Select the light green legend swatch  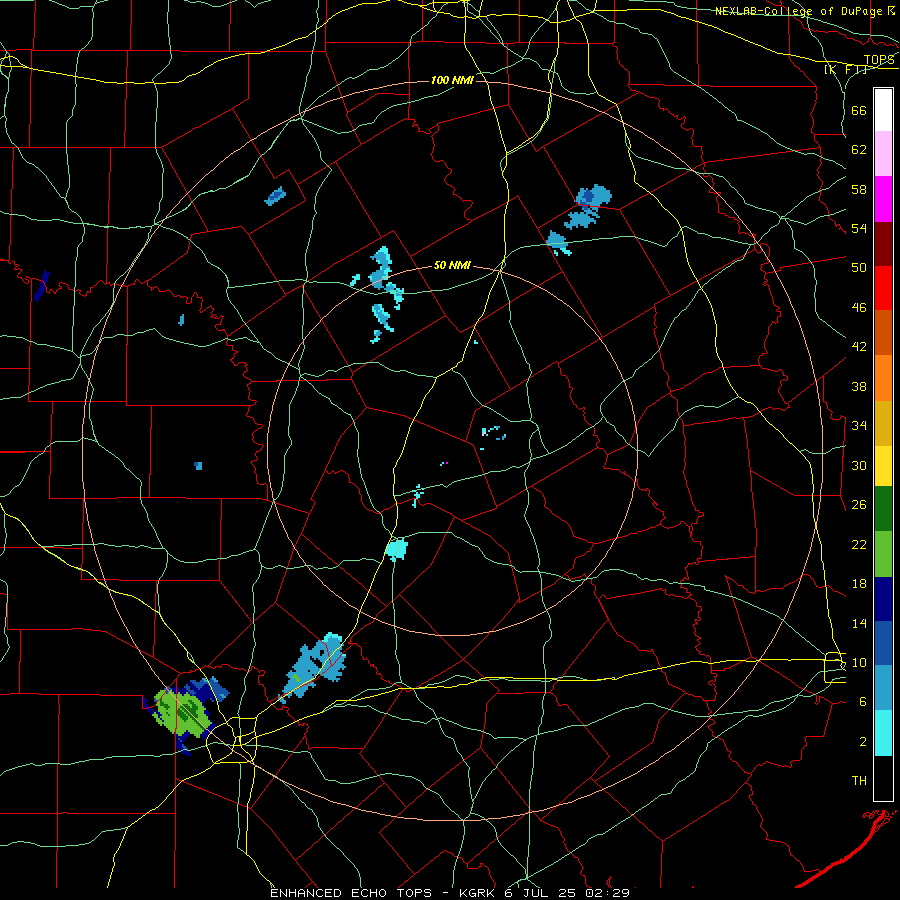point(883,554)
